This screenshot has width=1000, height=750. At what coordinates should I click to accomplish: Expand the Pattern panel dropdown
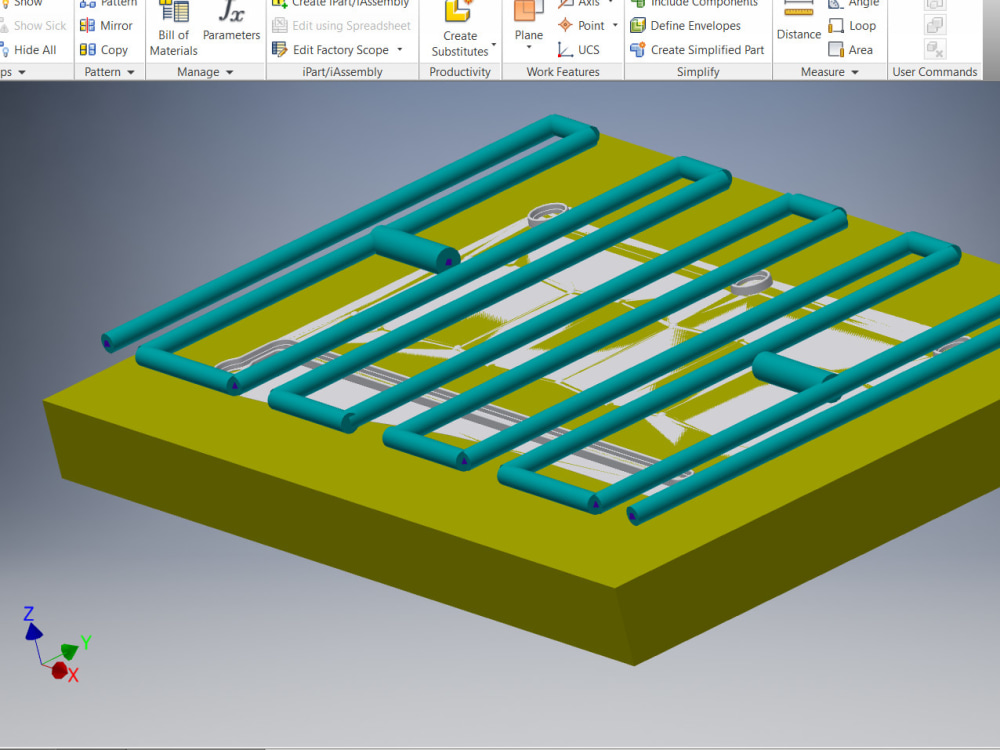[130, 71]
